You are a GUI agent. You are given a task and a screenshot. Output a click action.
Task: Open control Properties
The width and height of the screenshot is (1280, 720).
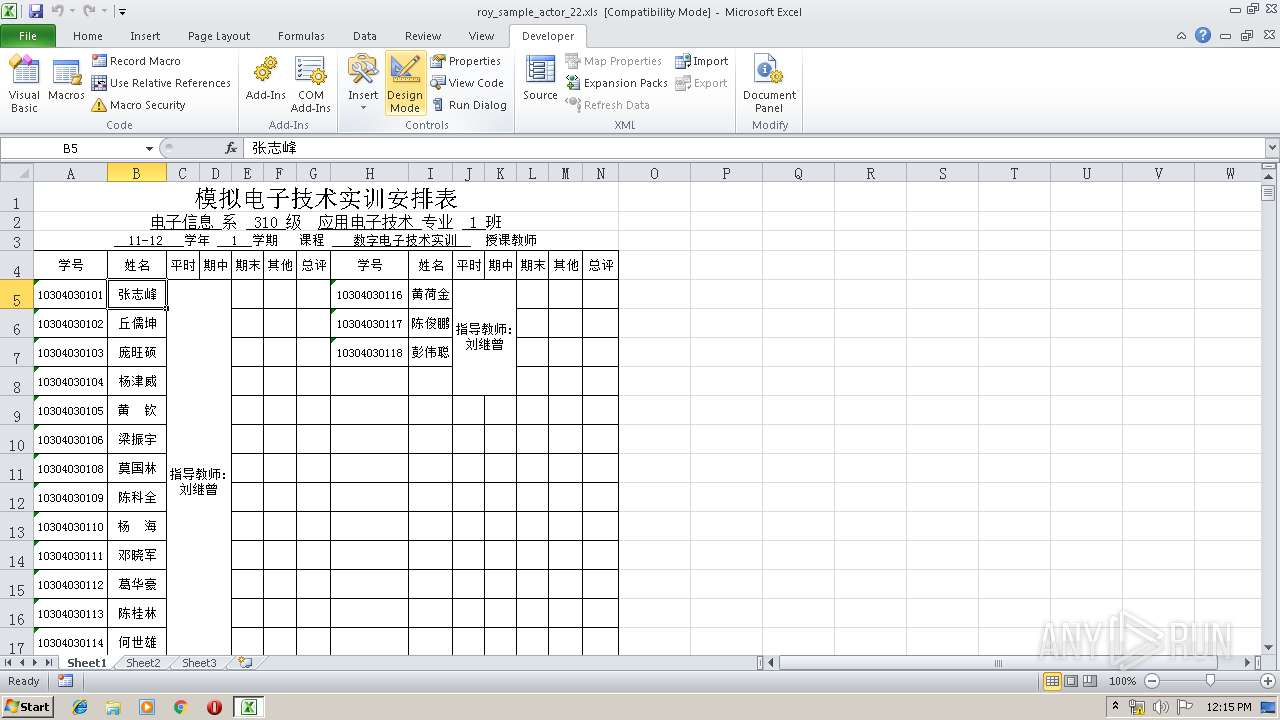click(466, 61)
